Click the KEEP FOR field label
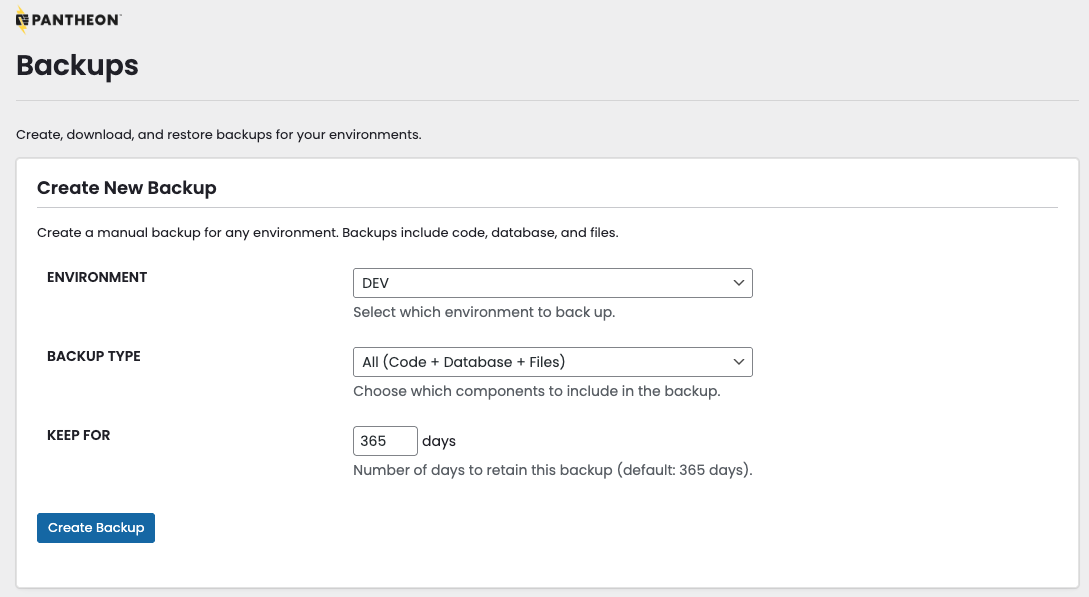1089x597 pixels. pos(79,435)
